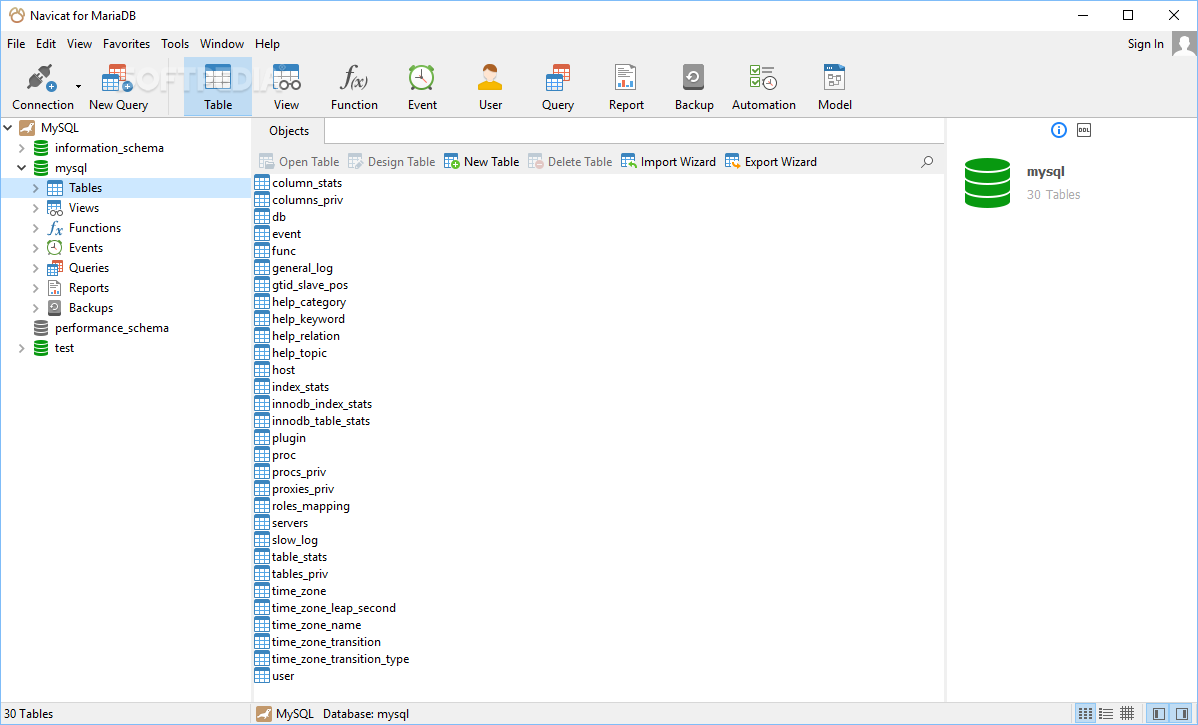Open the Automation toolbar icon

pyautogui.click(x=763, y=87)
